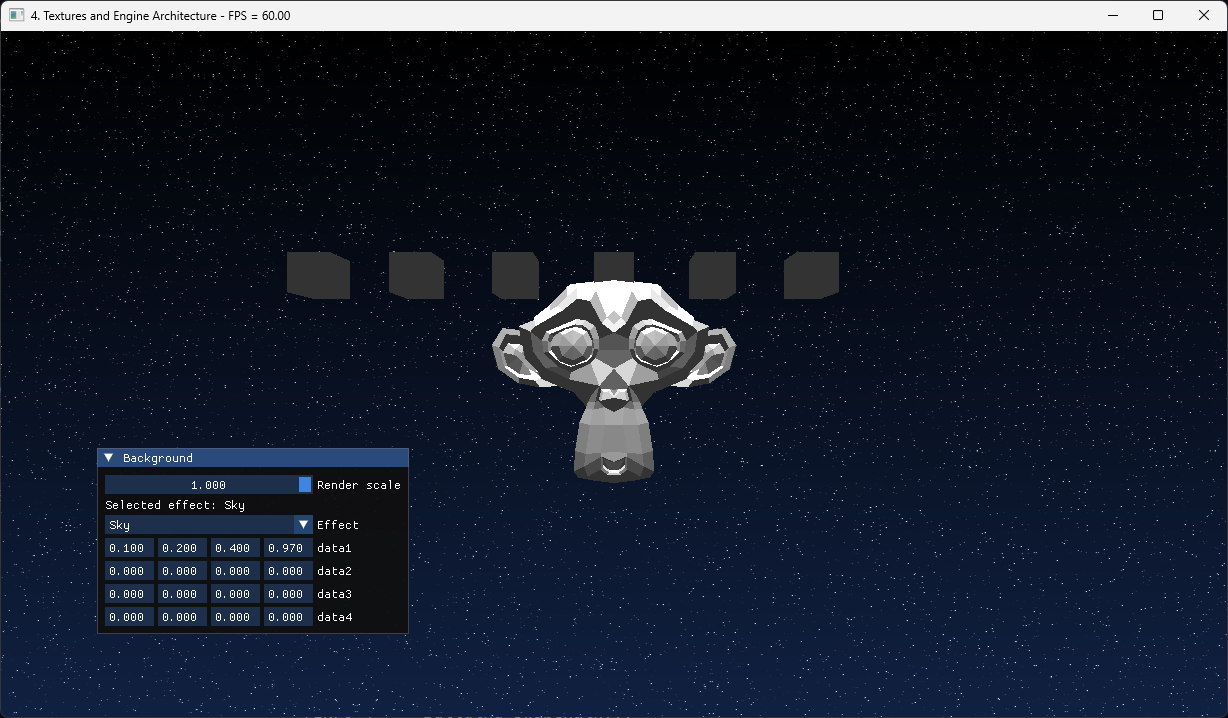
Task: Click data1 second field with 0.200
Action: (183, 548)
